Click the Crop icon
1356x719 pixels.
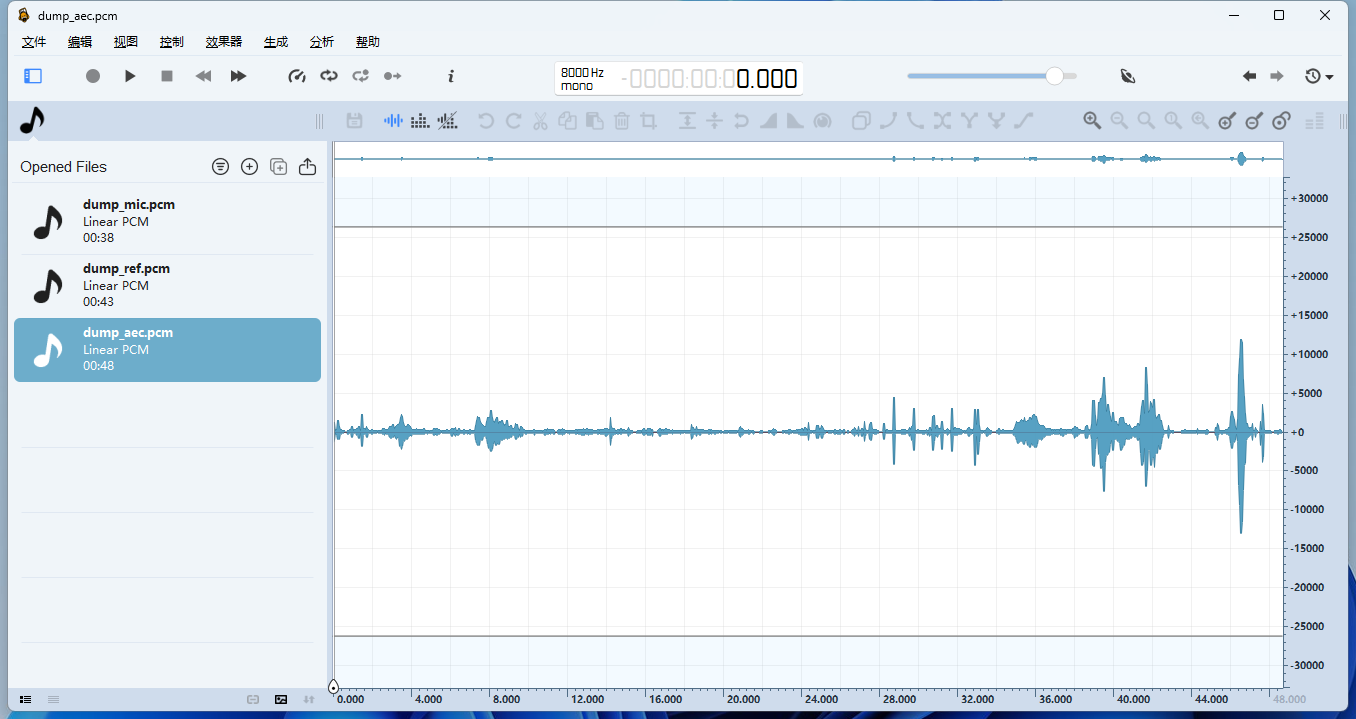[648, 121]
